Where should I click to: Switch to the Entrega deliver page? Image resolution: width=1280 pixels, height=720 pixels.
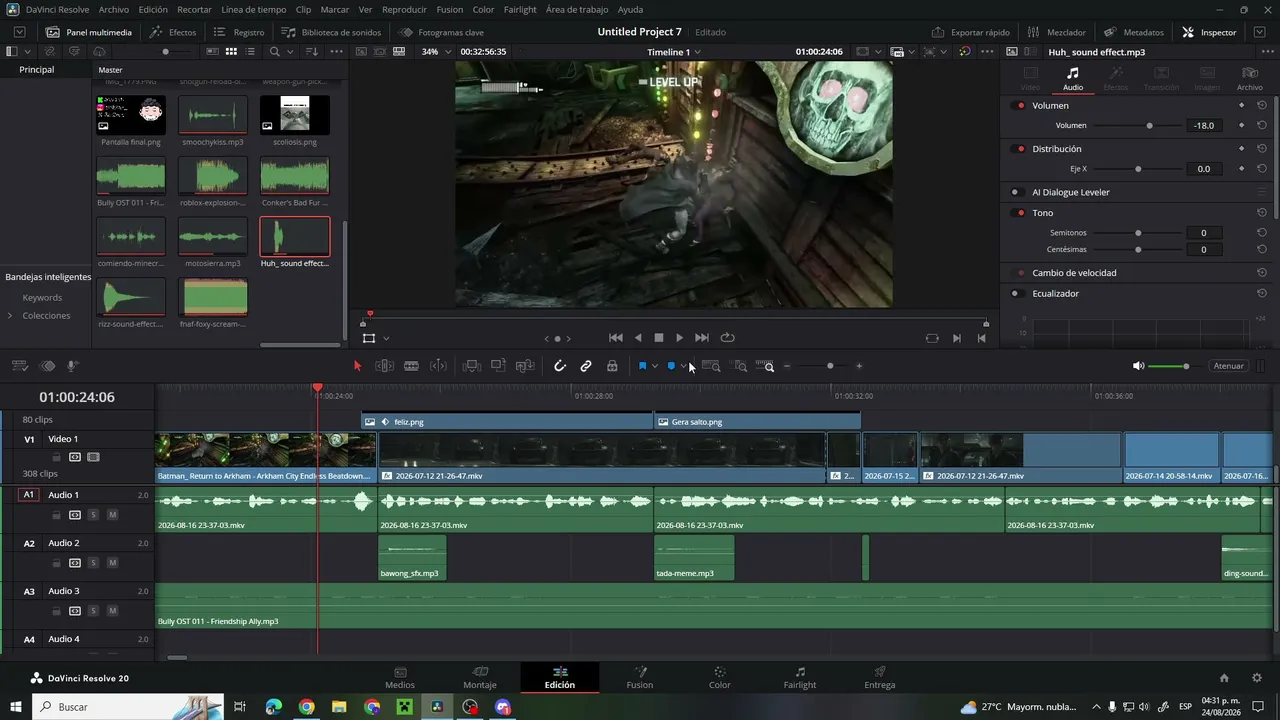click(880, 677)
